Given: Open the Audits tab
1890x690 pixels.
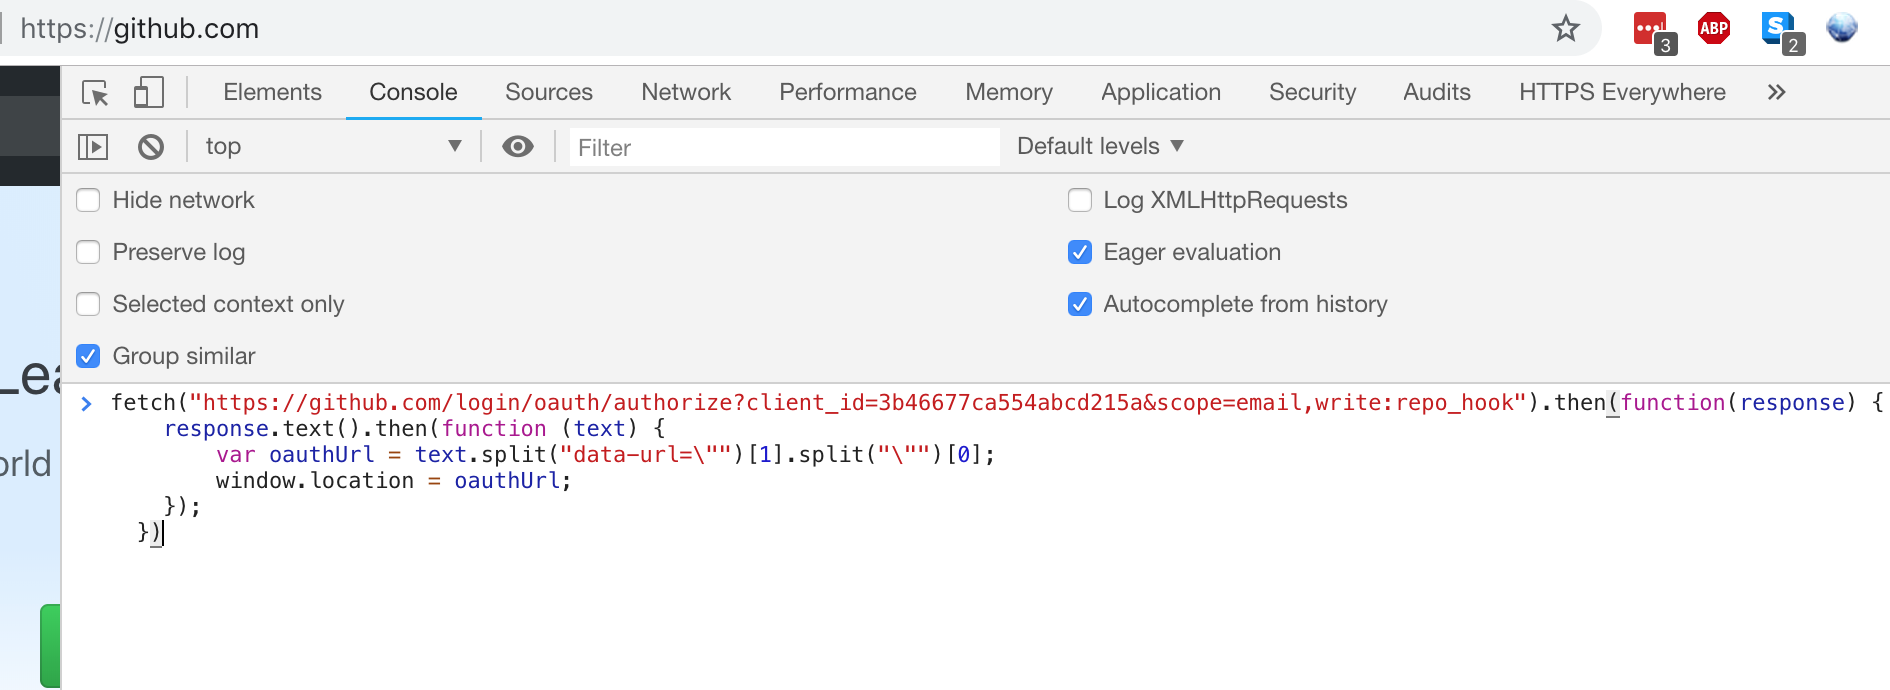Looking at the screenshot, I should click(x=1437, y=92).
